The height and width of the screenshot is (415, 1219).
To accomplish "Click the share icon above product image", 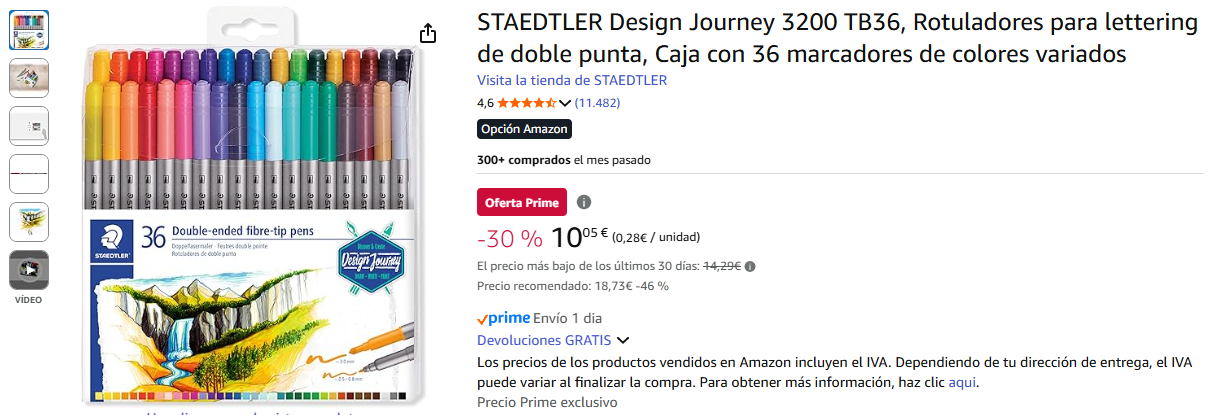I will [x=428, y=34].
